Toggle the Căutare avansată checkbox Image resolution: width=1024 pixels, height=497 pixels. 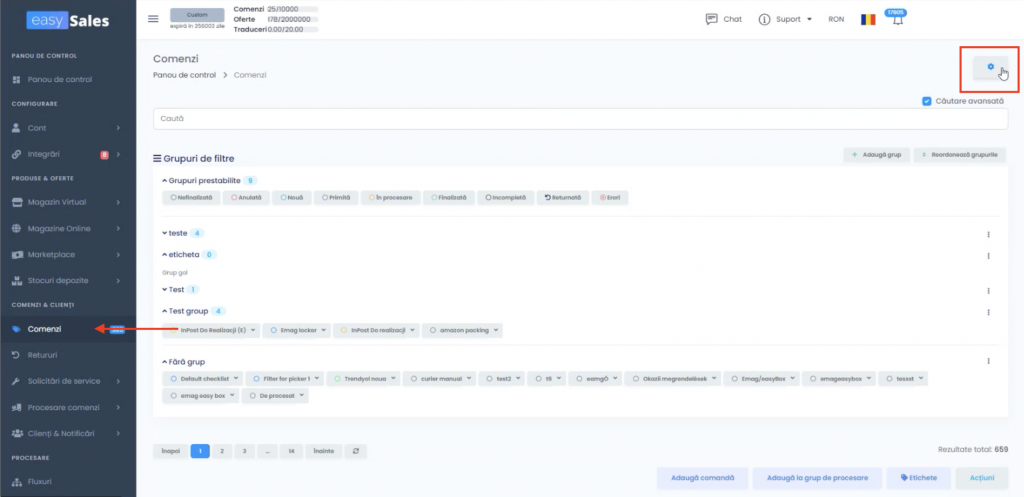[927, 101]
